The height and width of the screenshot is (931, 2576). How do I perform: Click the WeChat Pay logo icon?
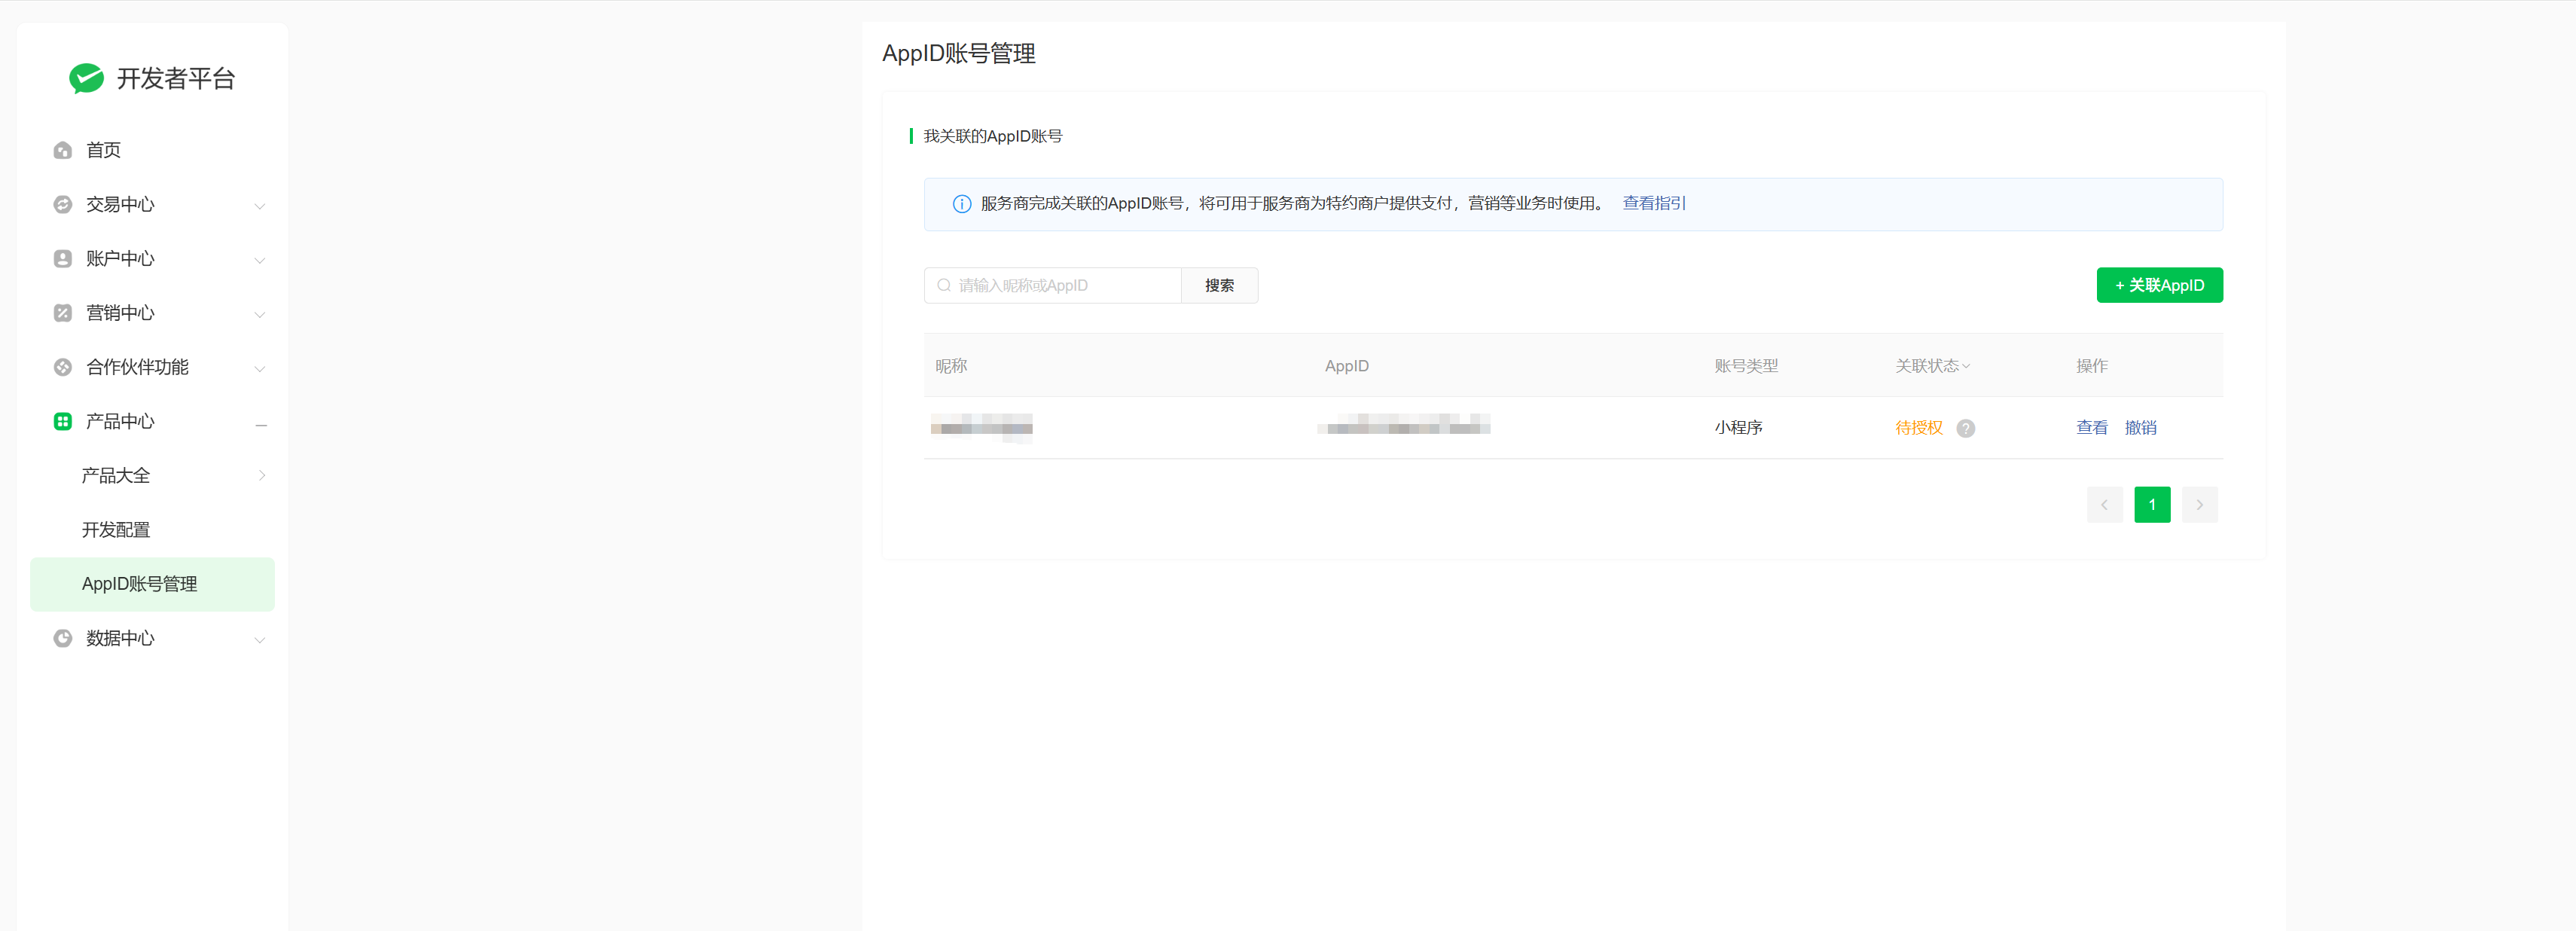pos(86,78)
